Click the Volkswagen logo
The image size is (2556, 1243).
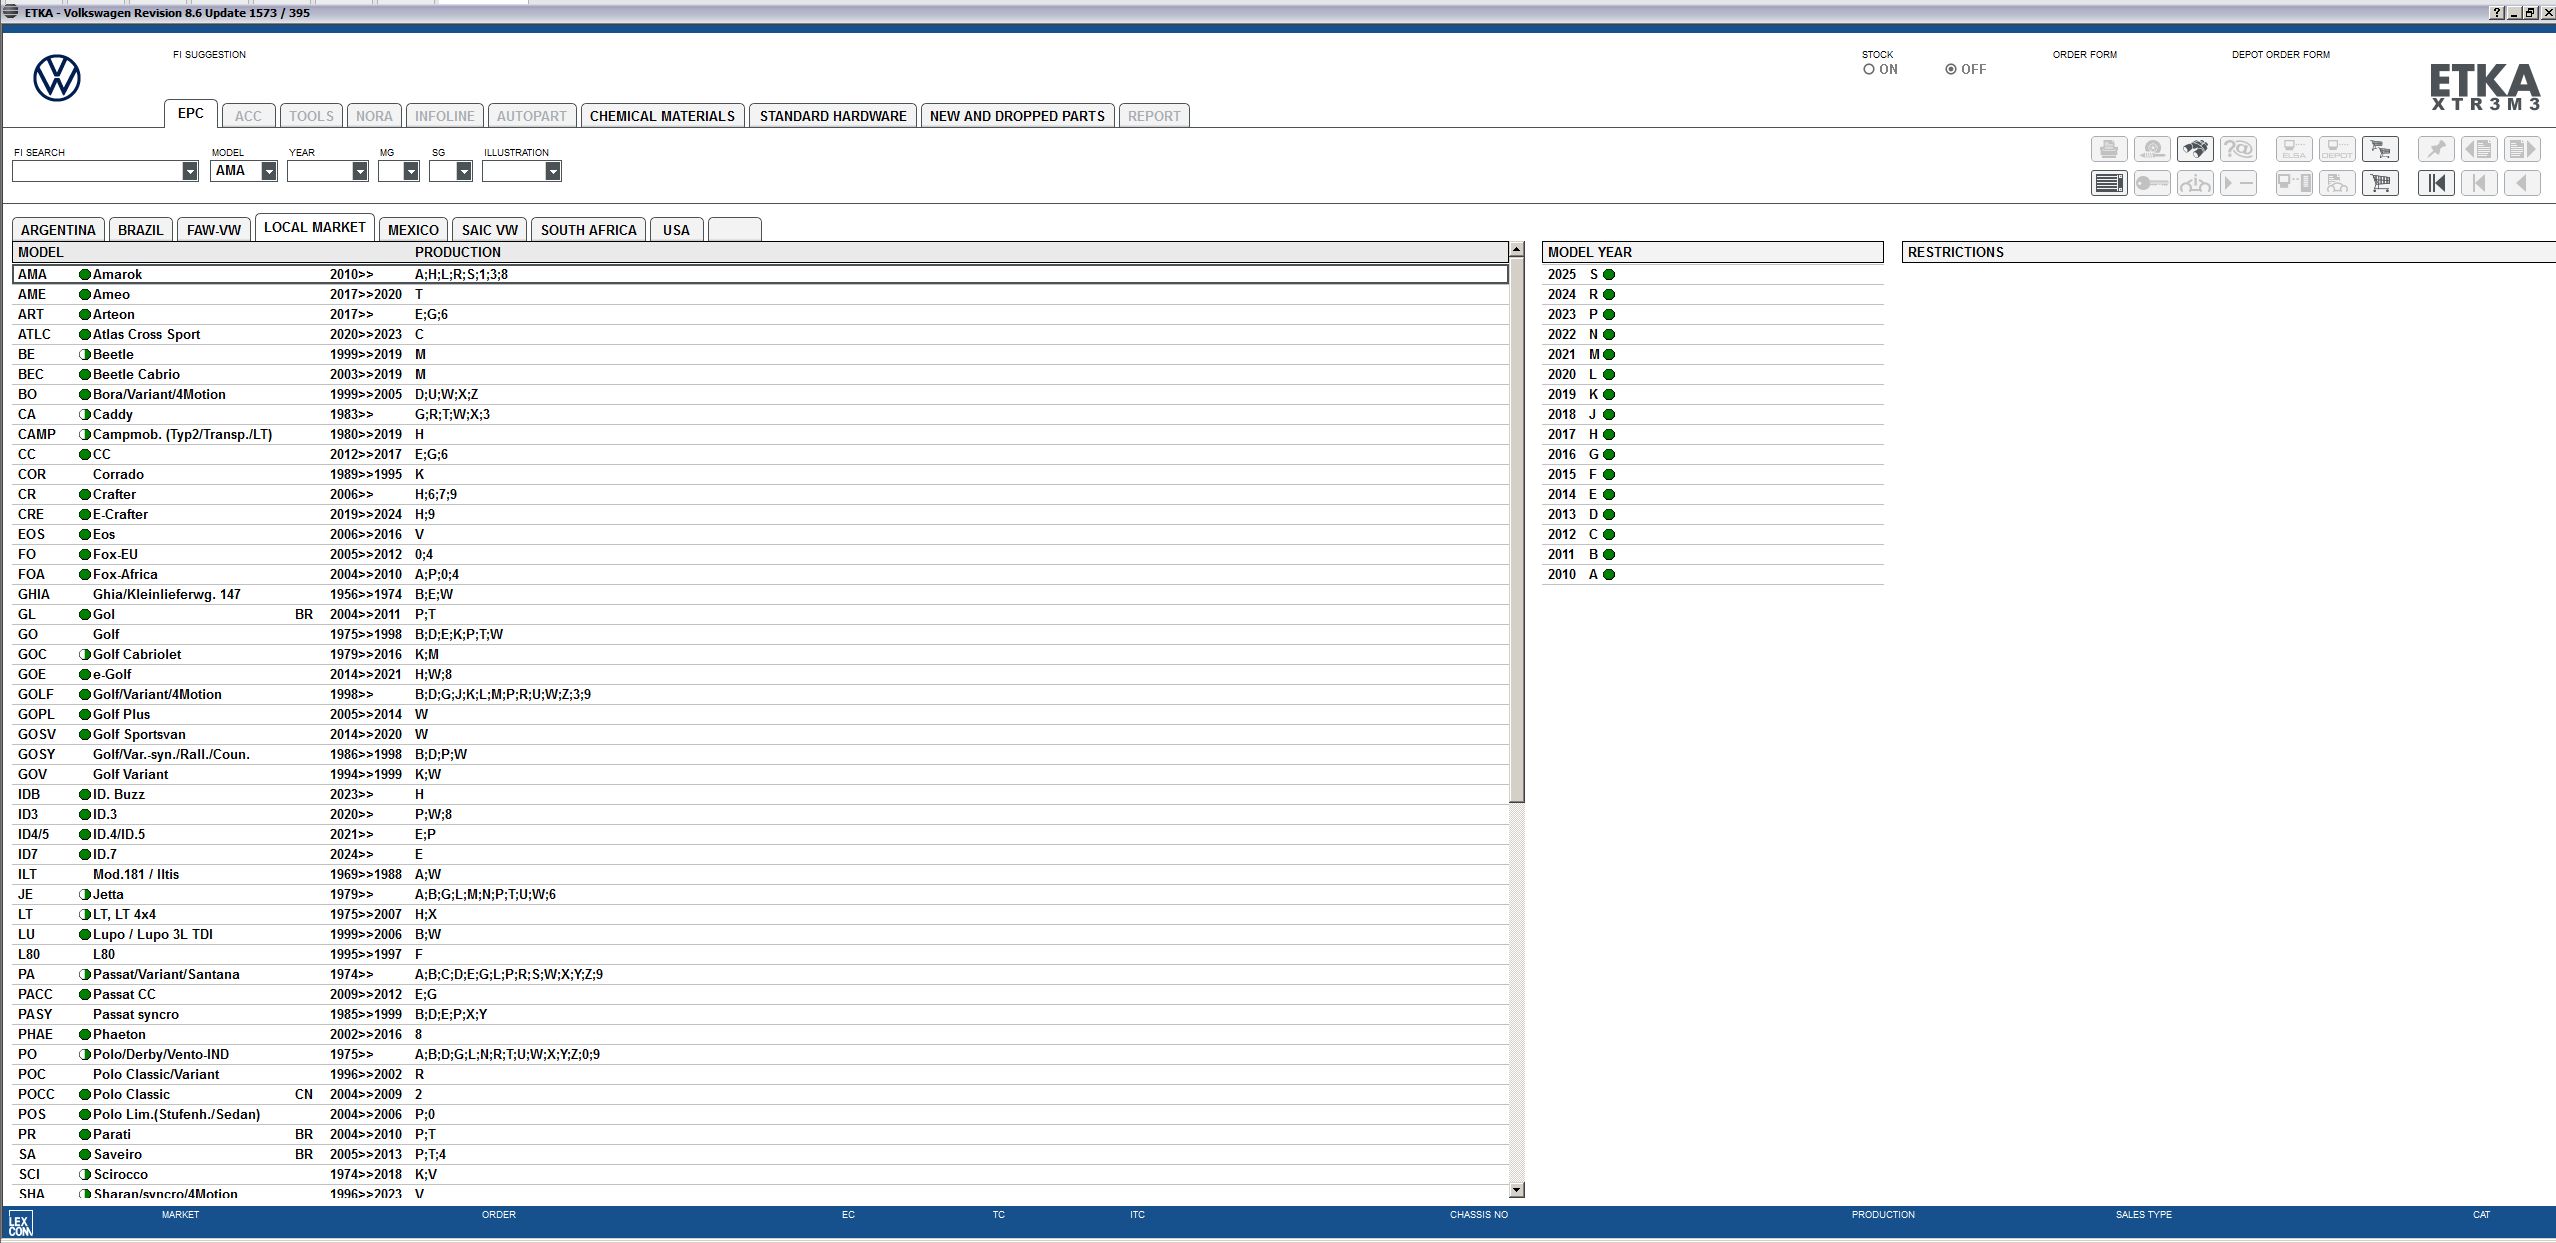57,78
